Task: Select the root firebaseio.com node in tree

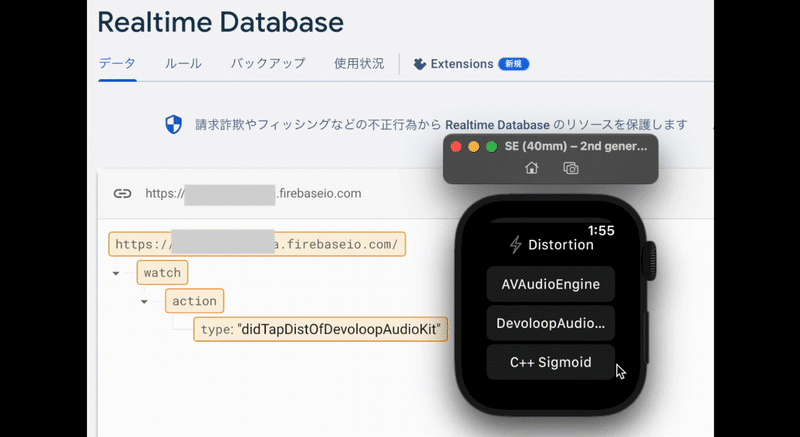Action: [257, 244]
